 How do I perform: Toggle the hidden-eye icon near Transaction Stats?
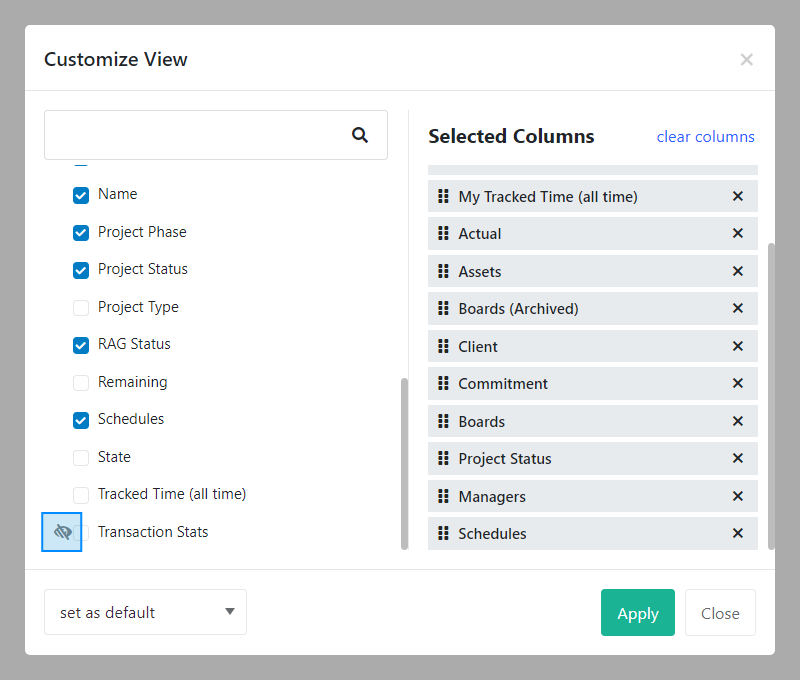pyautogui.click(x=61, y=531)
